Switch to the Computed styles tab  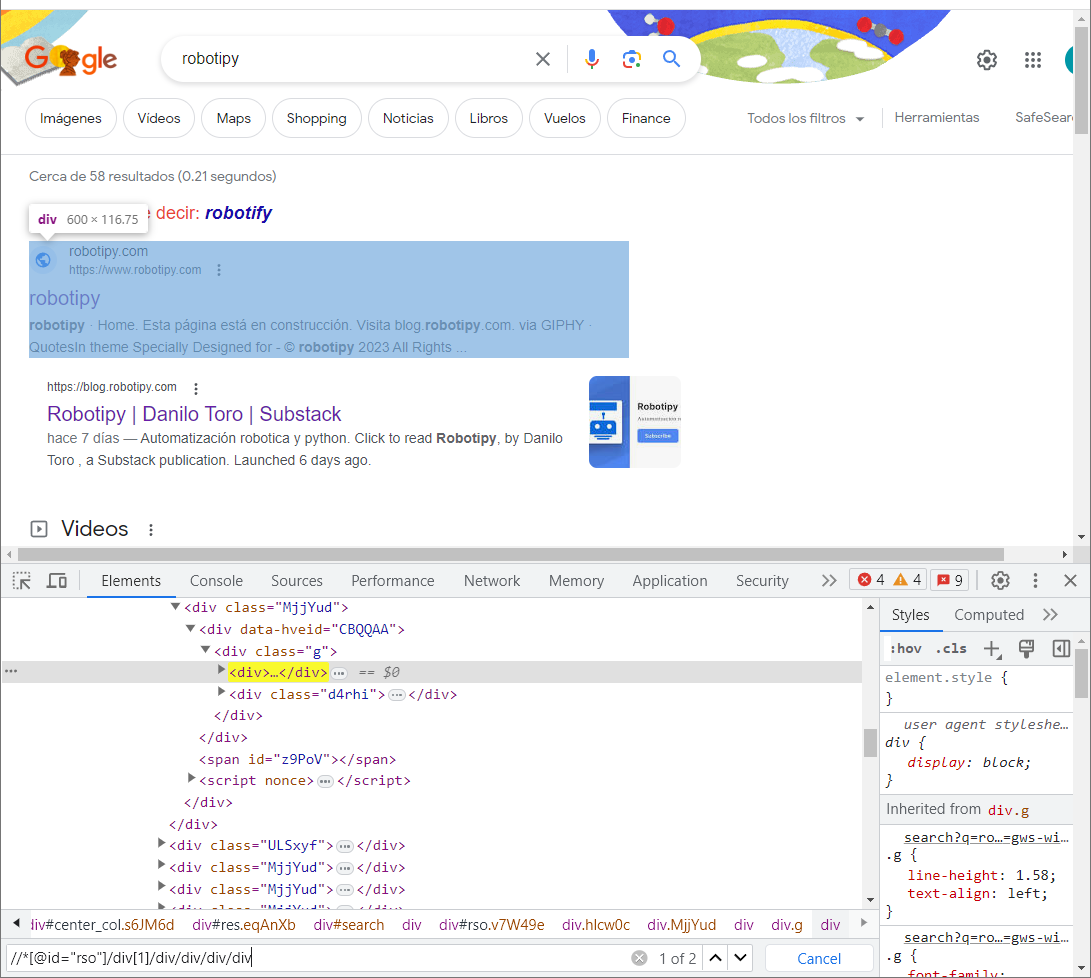988,614
